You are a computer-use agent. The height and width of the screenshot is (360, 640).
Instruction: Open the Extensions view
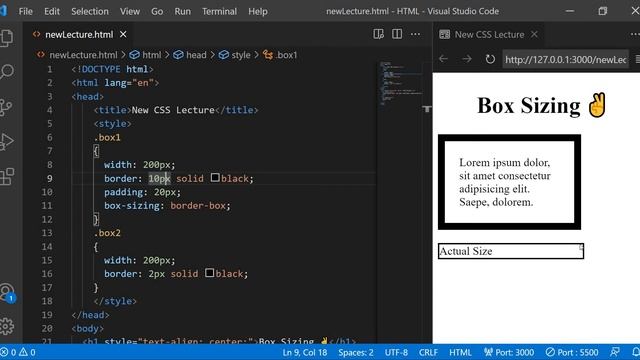[x=7, y=177]
